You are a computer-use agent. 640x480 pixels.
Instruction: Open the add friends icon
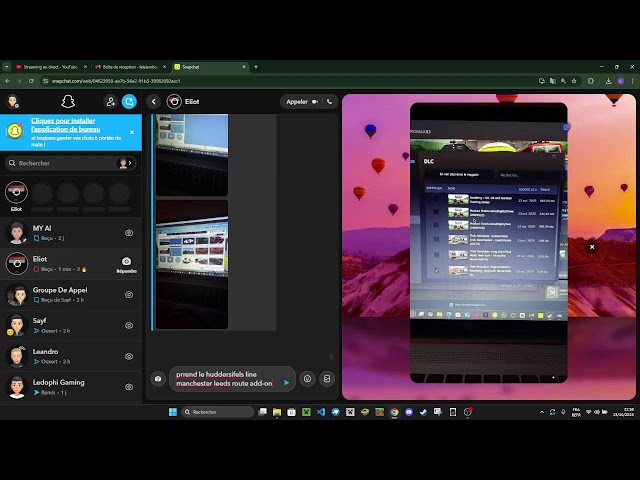pos(110,101)
